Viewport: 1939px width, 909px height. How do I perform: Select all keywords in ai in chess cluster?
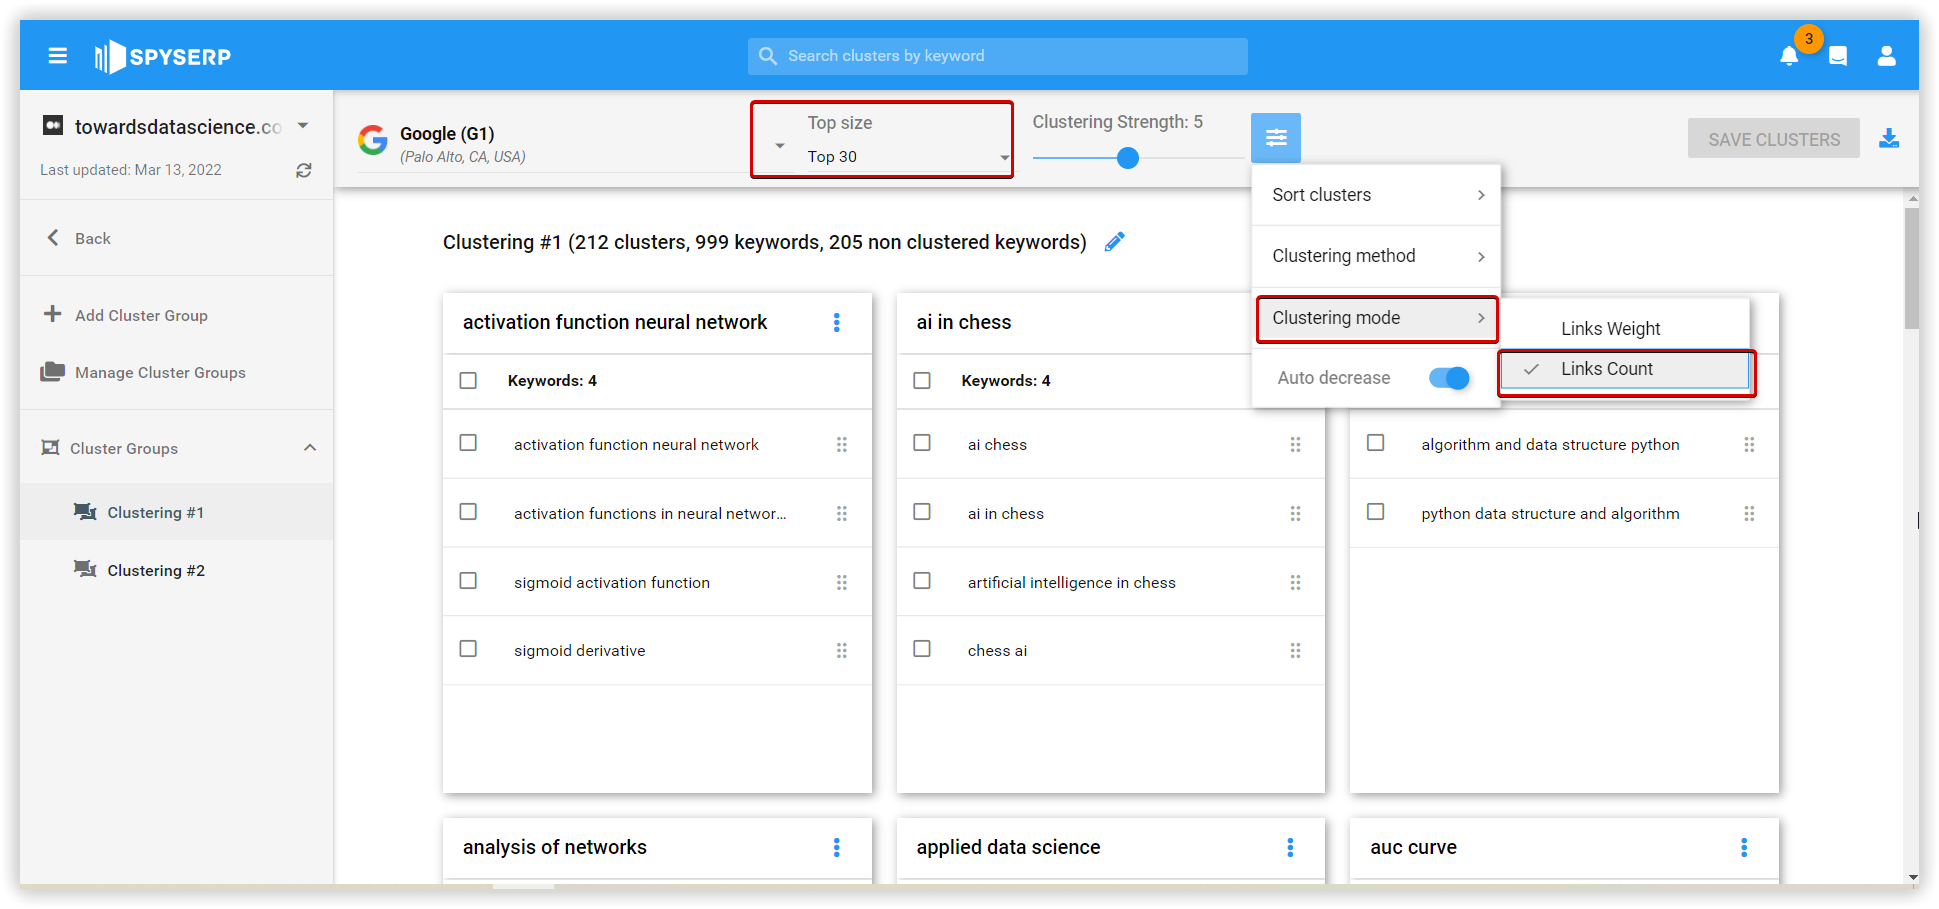[922, 381]
